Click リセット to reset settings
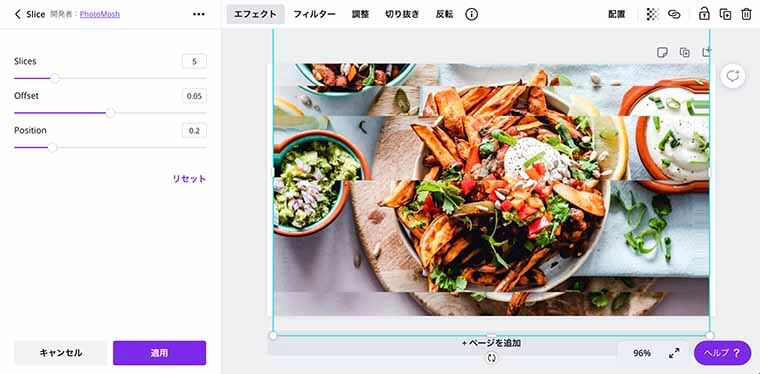The width and height of the screenshot is (760, 374). coord(189,178)
